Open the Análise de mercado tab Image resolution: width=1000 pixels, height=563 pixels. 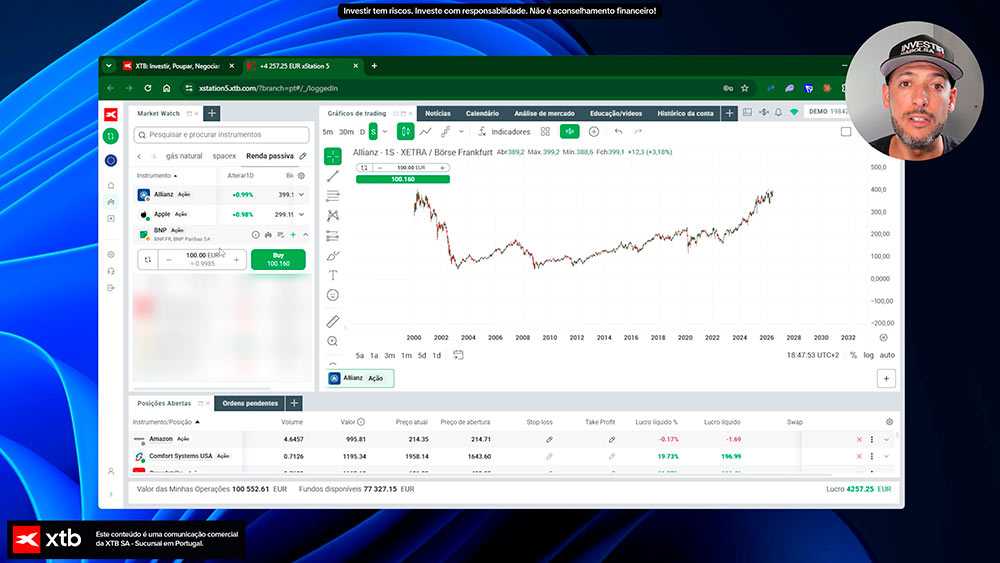[x=544, y=113]
